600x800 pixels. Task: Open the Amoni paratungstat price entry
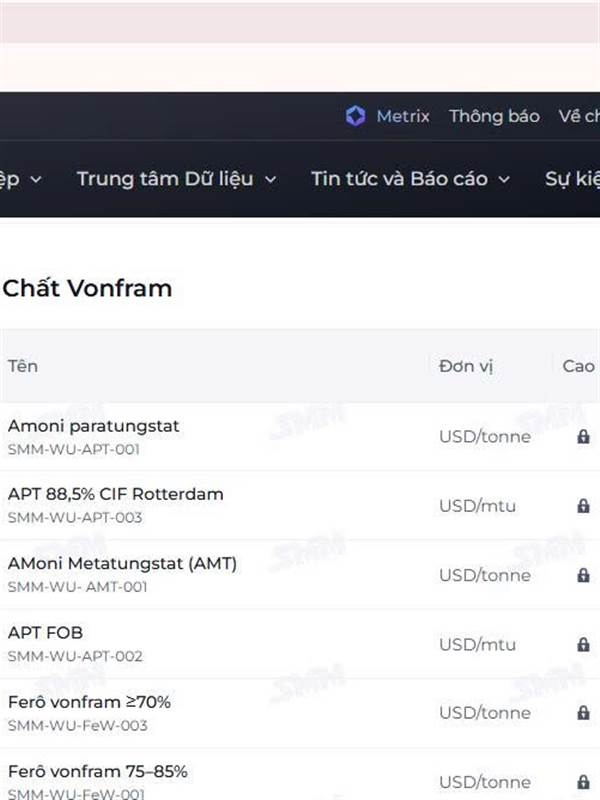coord(94,427)
